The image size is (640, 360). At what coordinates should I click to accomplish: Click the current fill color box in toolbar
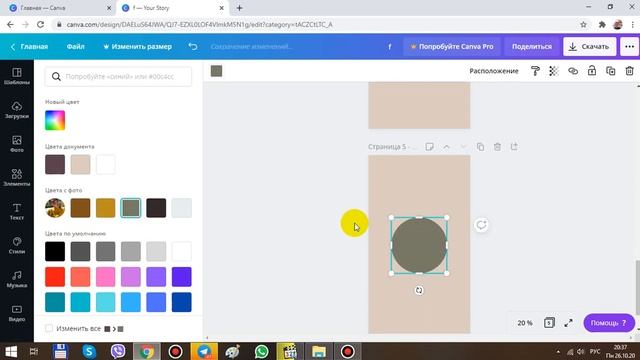216,71
